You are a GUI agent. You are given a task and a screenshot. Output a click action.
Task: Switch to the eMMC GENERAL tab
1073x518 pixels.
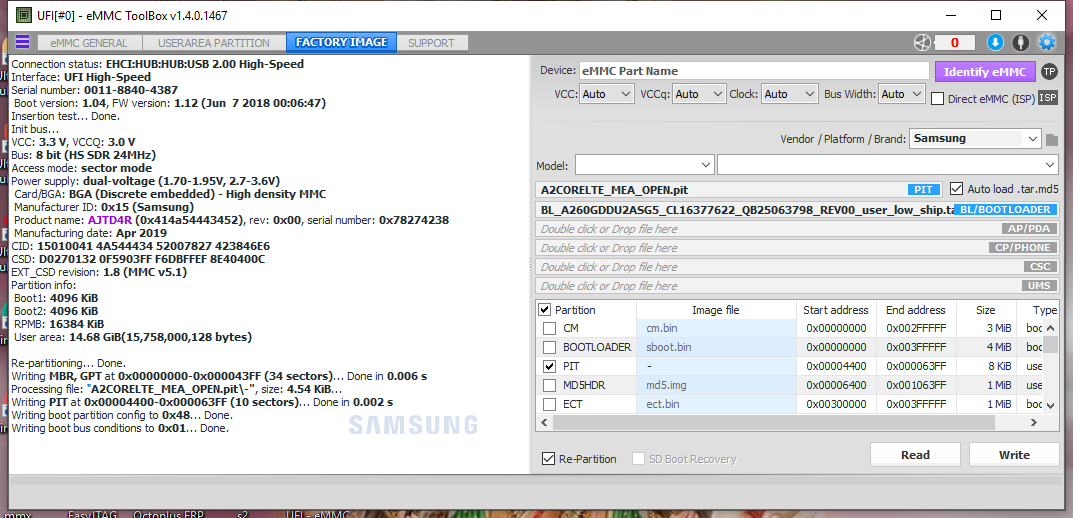(x=89, y=42)
